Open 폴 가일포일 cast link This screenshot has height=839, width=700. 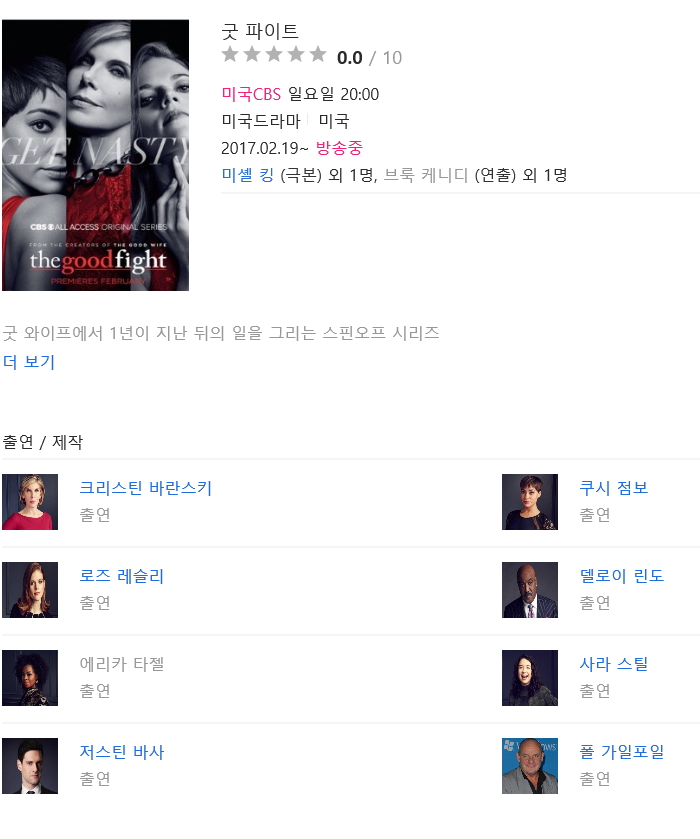tap(622, 752)
